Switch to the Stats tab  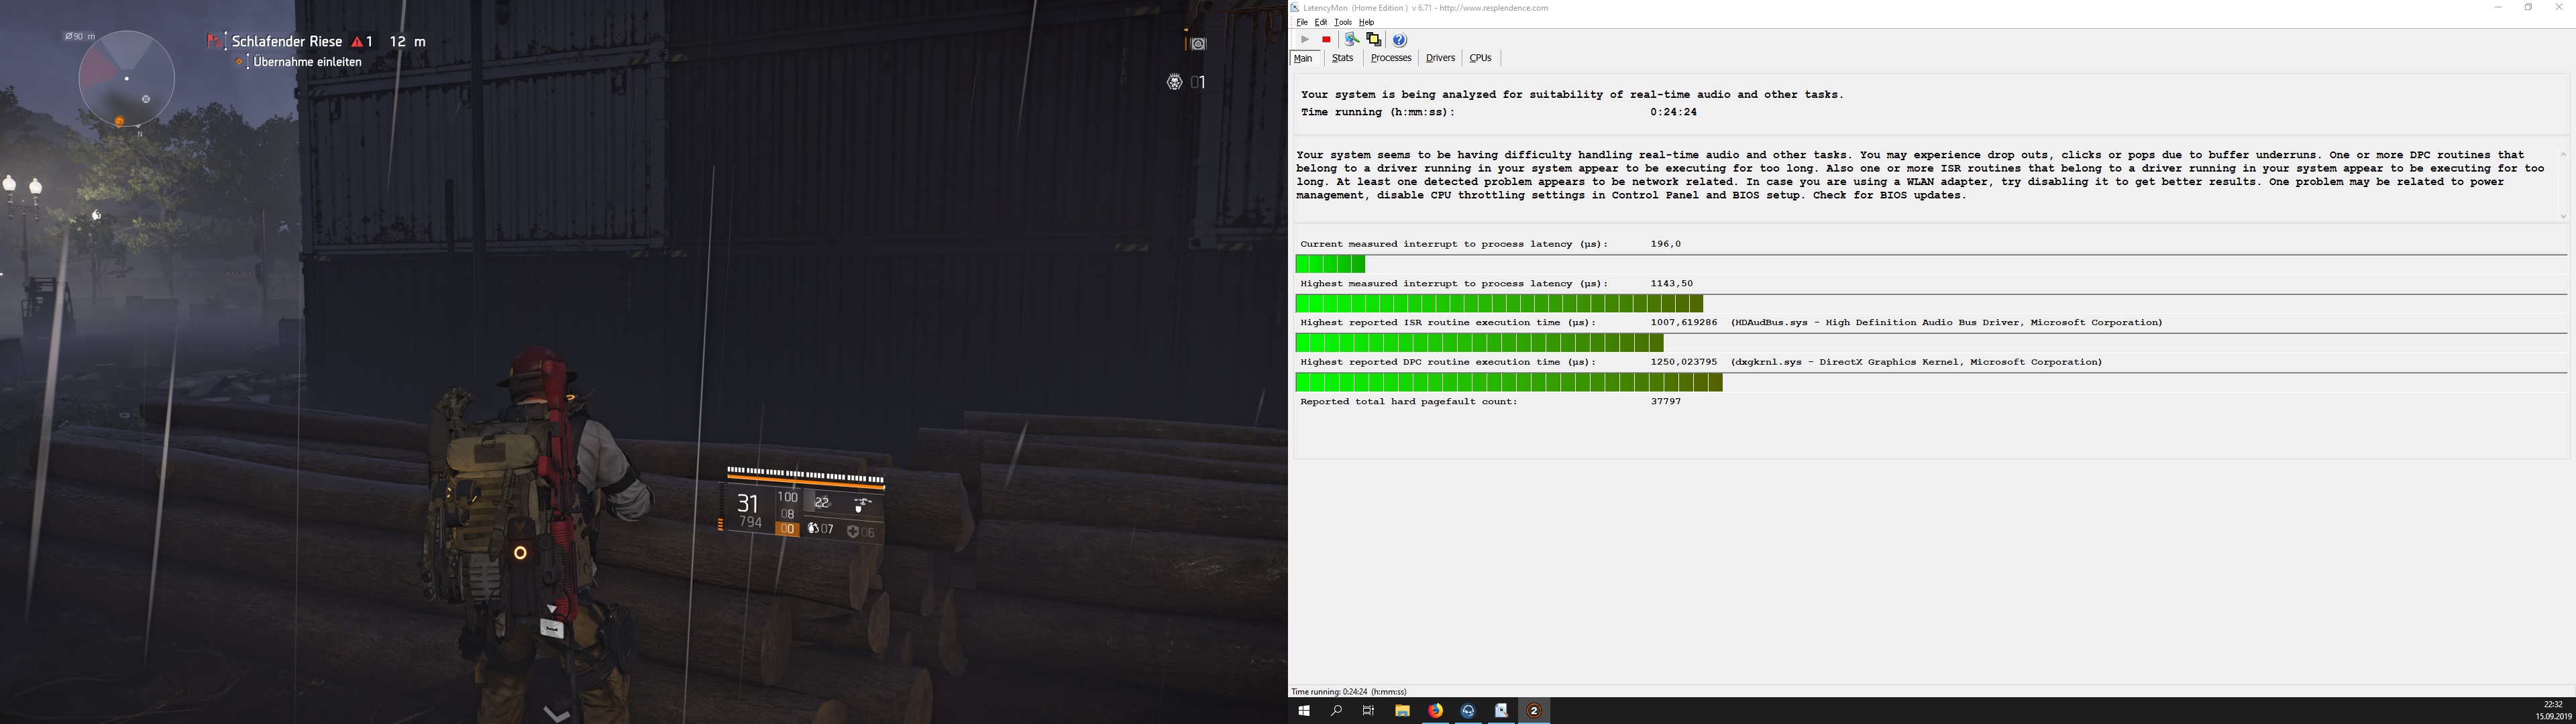[x=1342, y=58]
